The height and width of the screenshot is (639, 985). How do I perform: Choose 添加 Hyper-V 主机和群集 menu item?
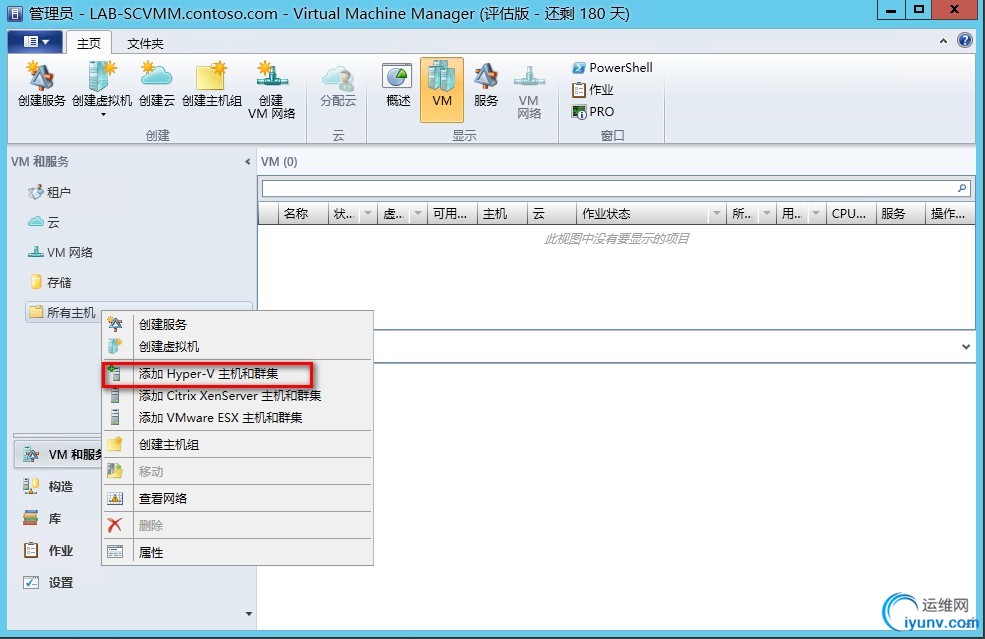point(237,373)
